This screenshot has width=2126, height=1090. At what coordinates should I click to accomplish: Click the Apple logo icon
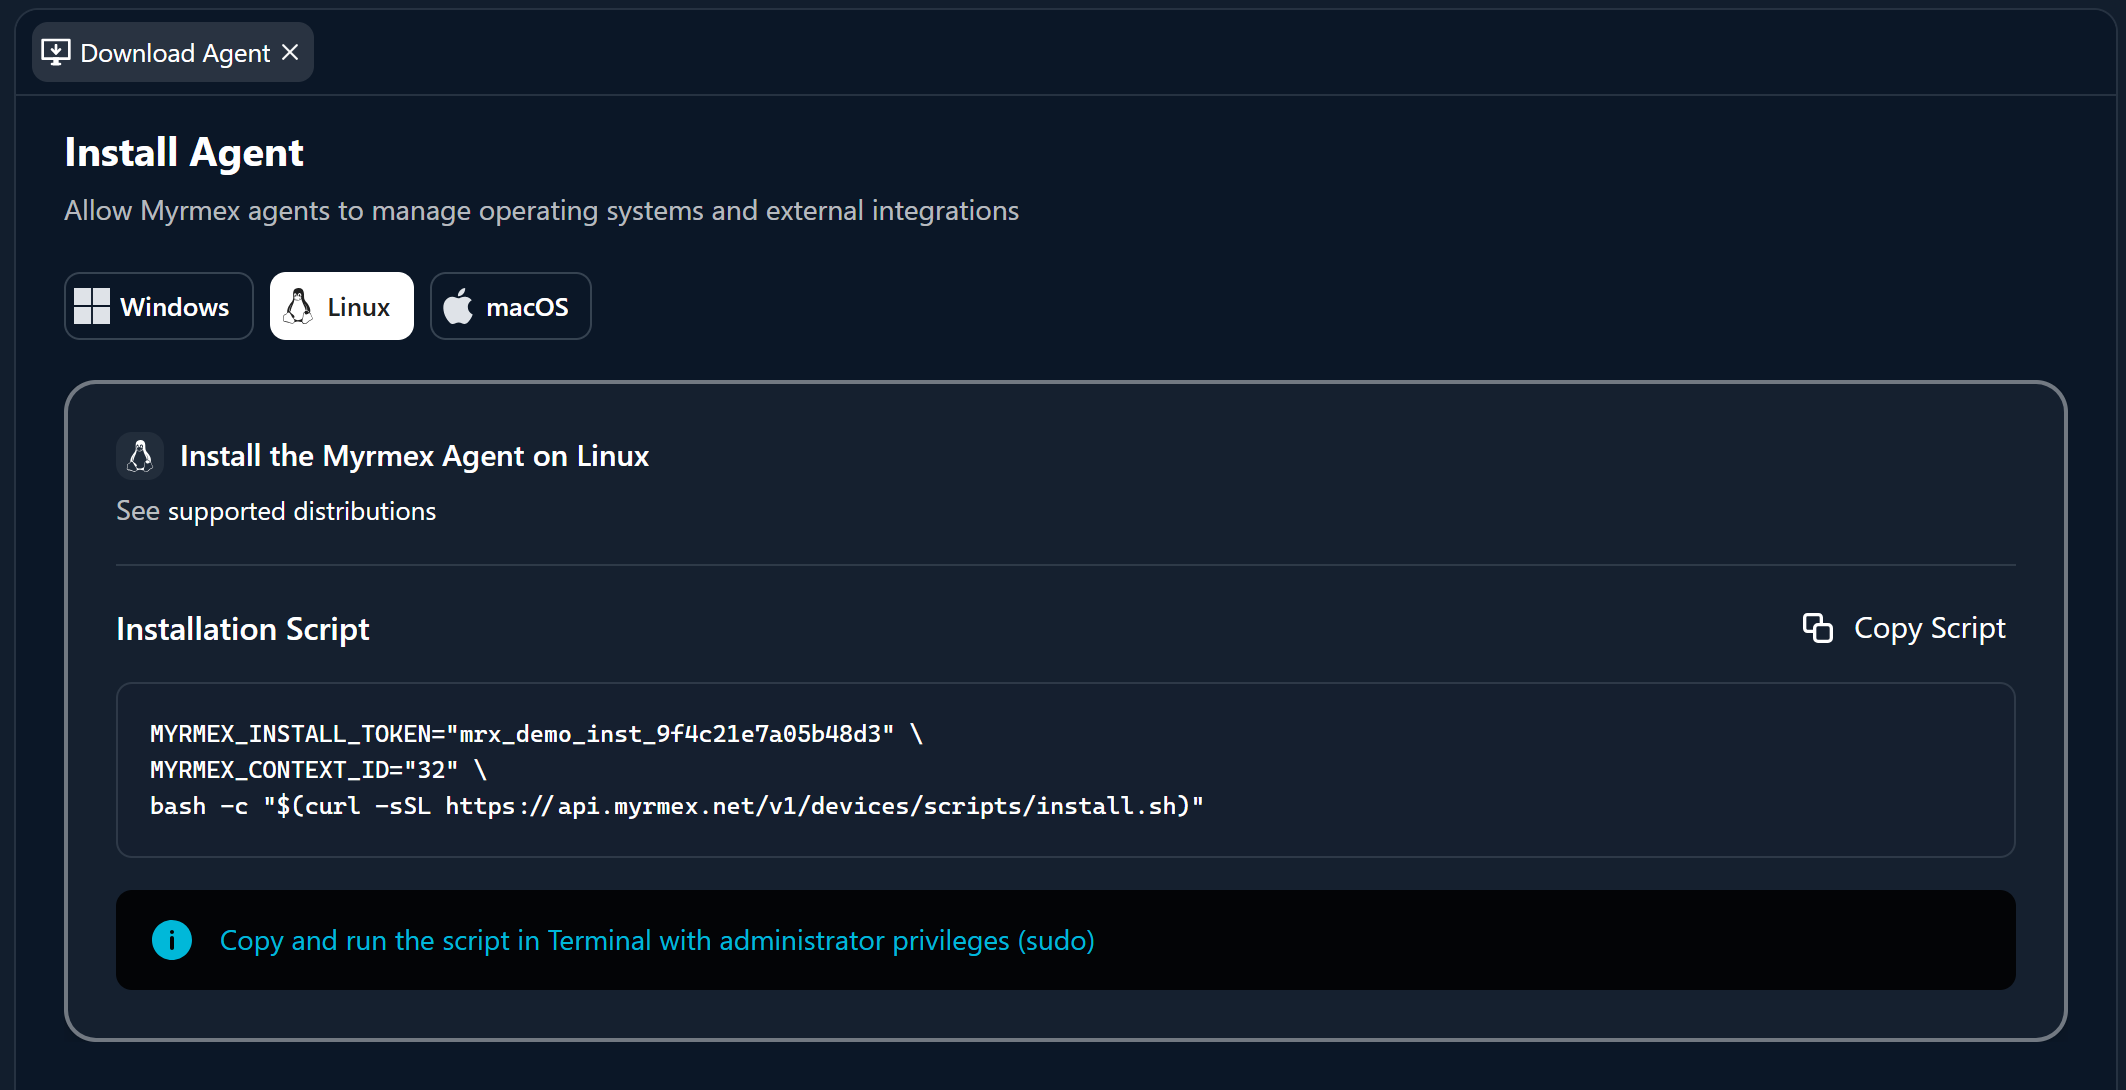point(458,306)
